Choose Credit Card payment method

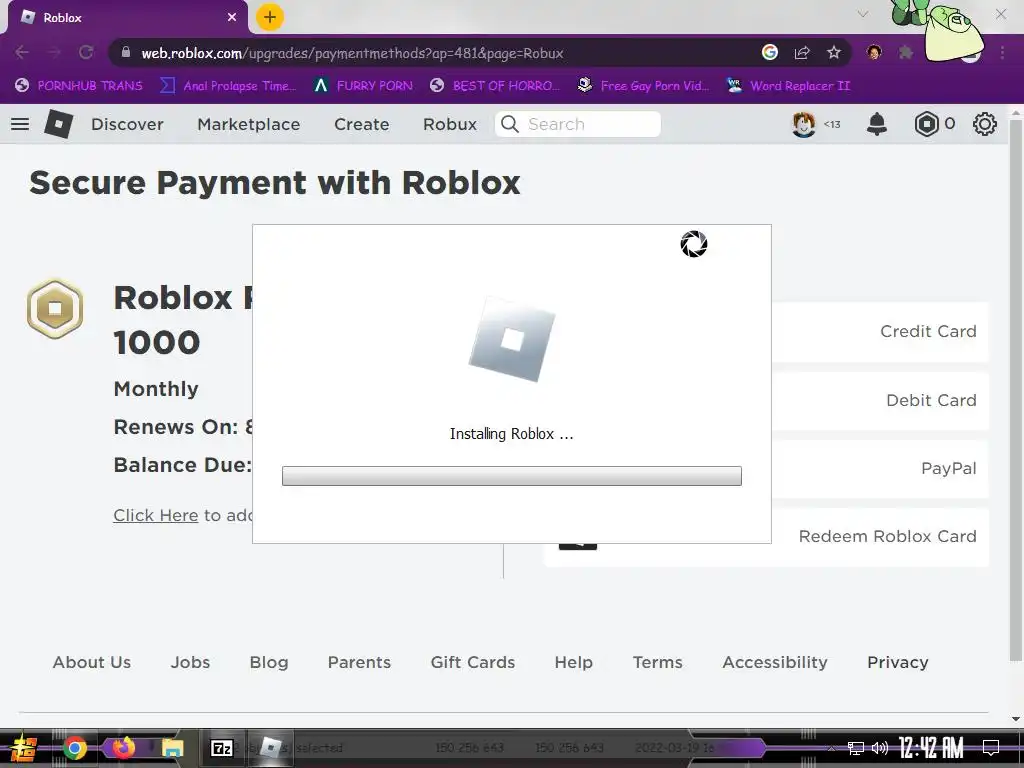pos(880,331)
